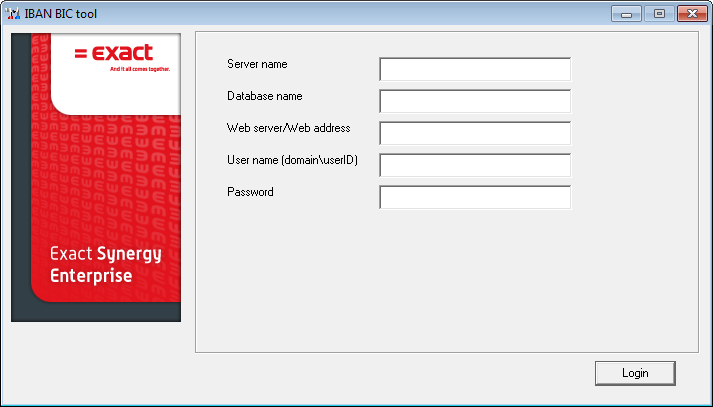Click the 'Web server/Web address' label
Viewport: 713px width, 407px height.
click(x=289, y=128)
